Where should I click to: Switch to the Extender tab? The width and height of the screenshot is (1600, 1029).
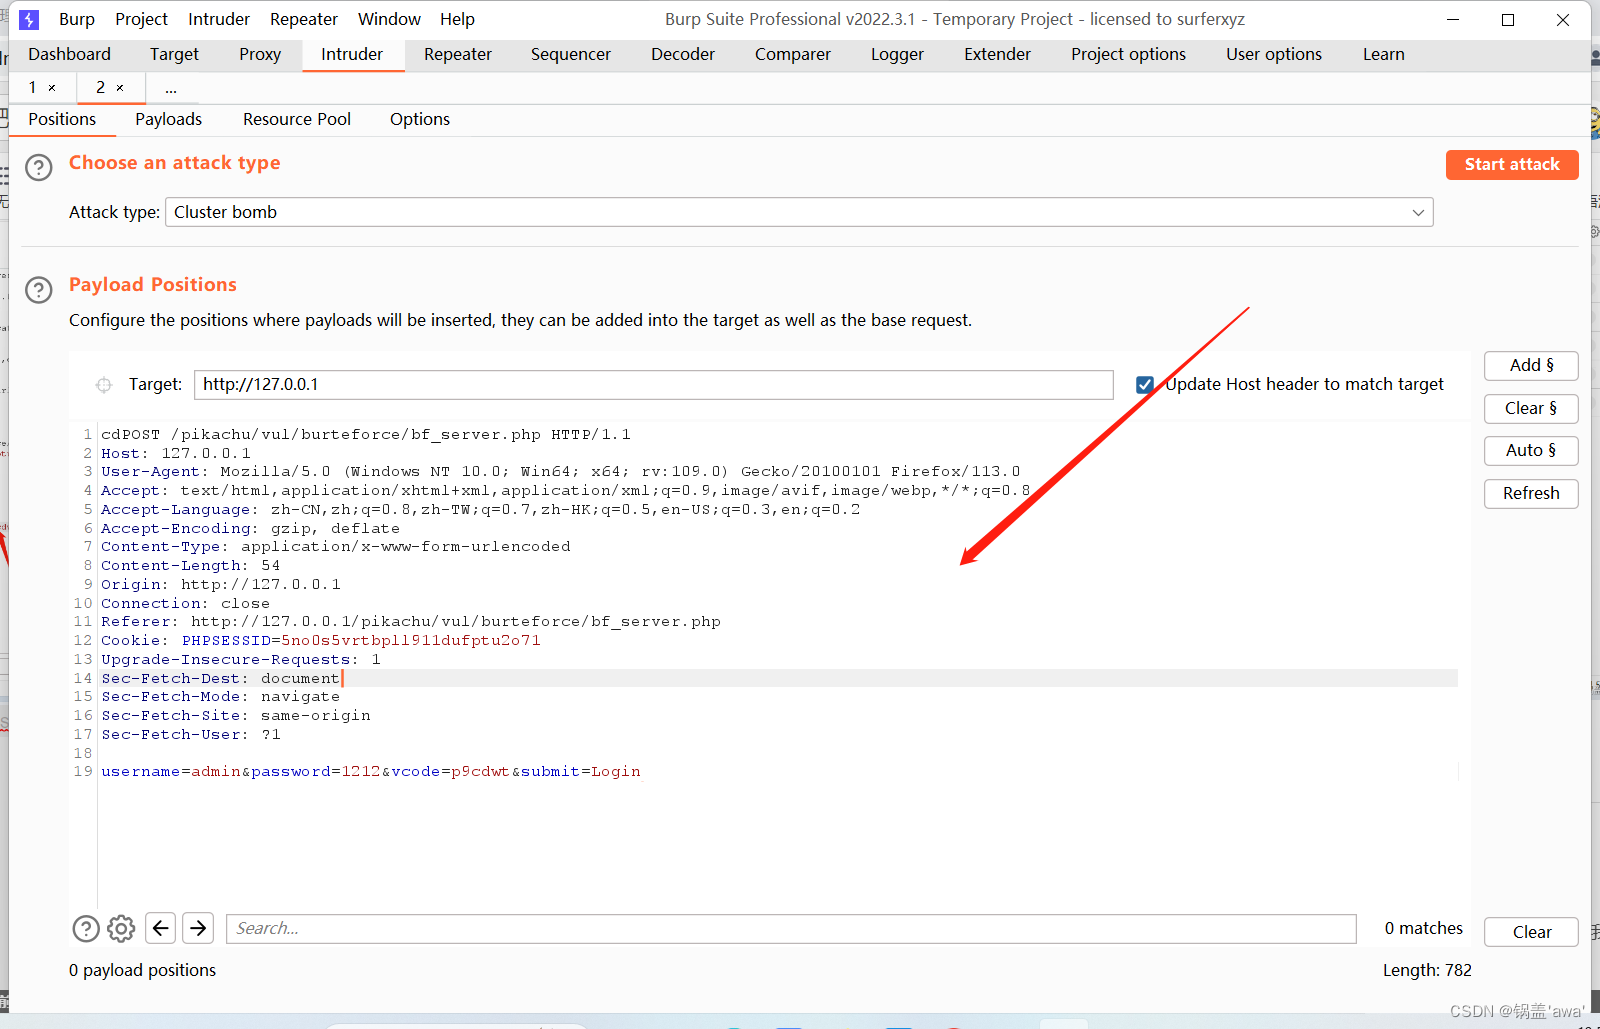click(997, 54)
